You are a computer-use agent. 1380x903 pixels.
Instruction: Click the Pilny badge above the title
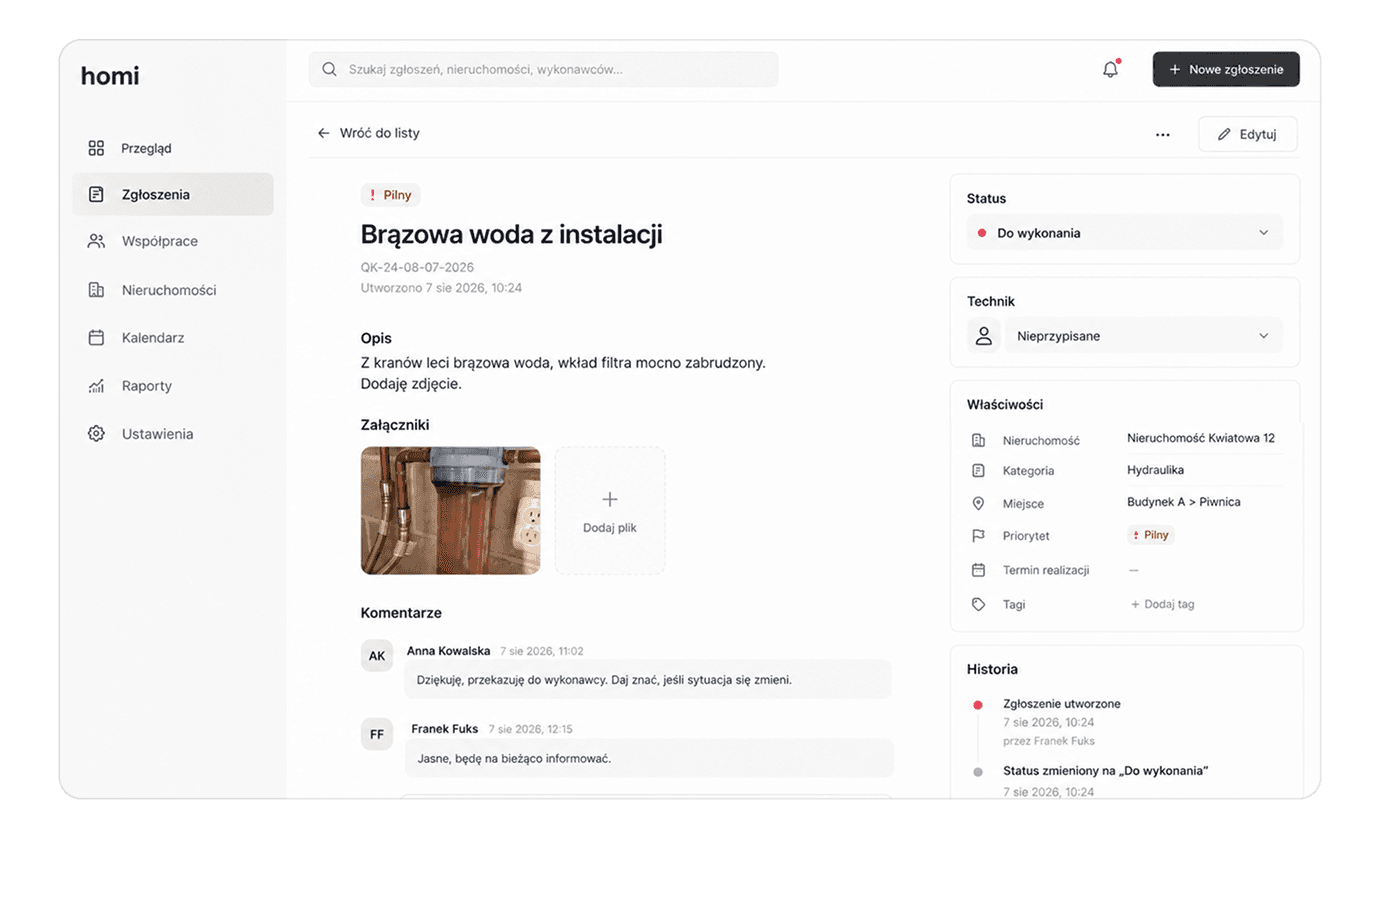[391, 195]
